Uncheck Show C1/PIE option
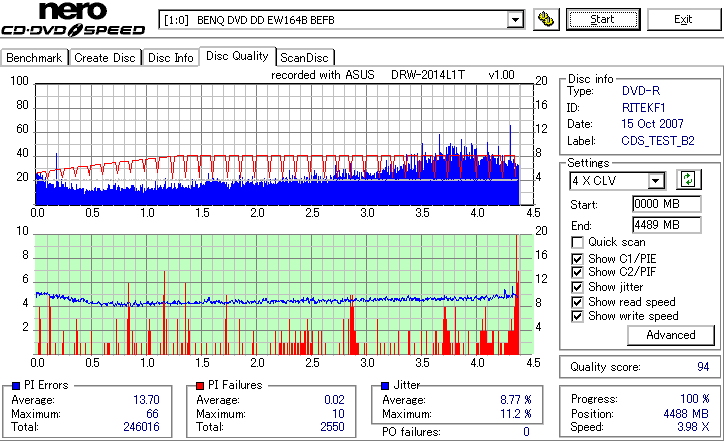 click(577, 259)
